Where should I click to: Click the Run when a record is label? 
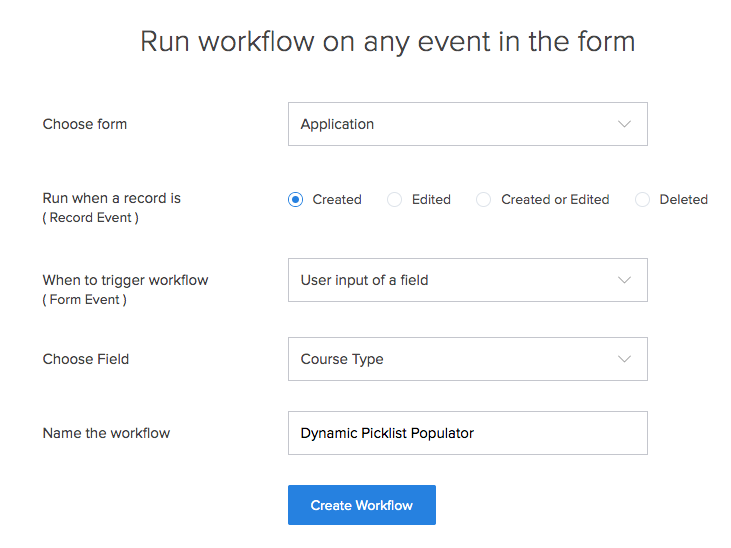coord(112,198)
